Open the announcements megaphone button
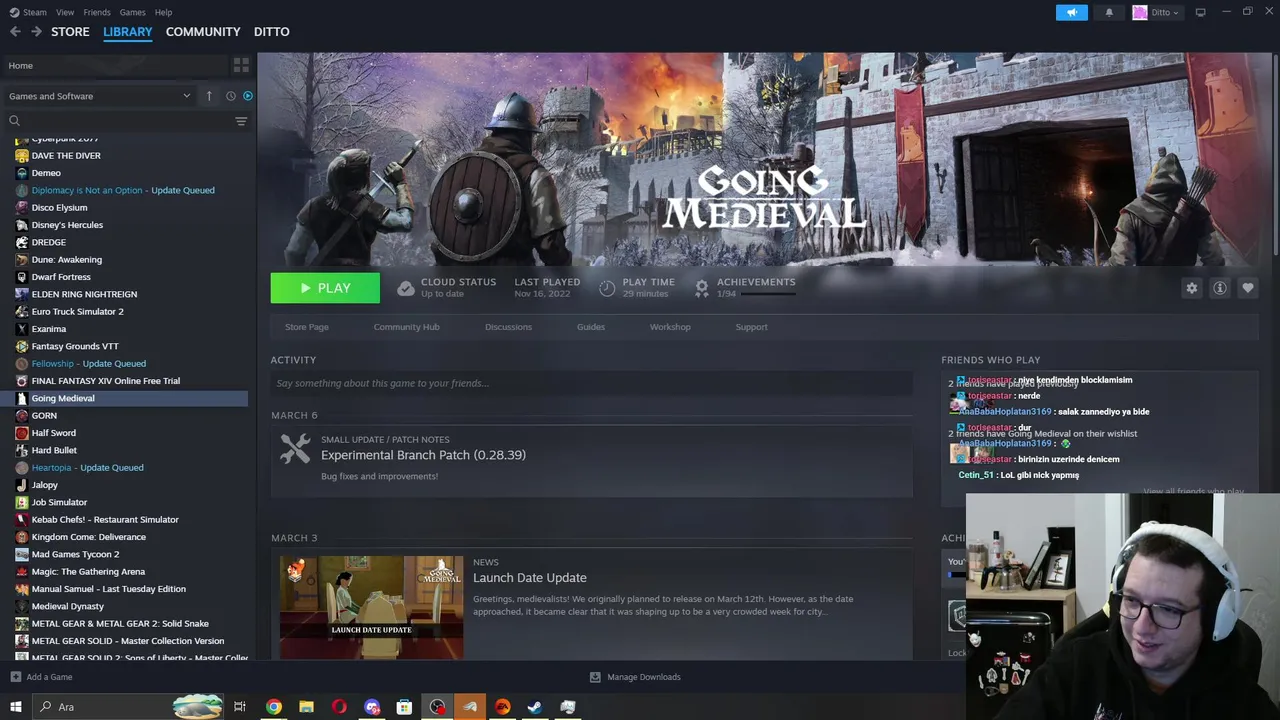The height and width of the screenshot is (720, 1280). pyautogui.click(x=1071, y=12)
